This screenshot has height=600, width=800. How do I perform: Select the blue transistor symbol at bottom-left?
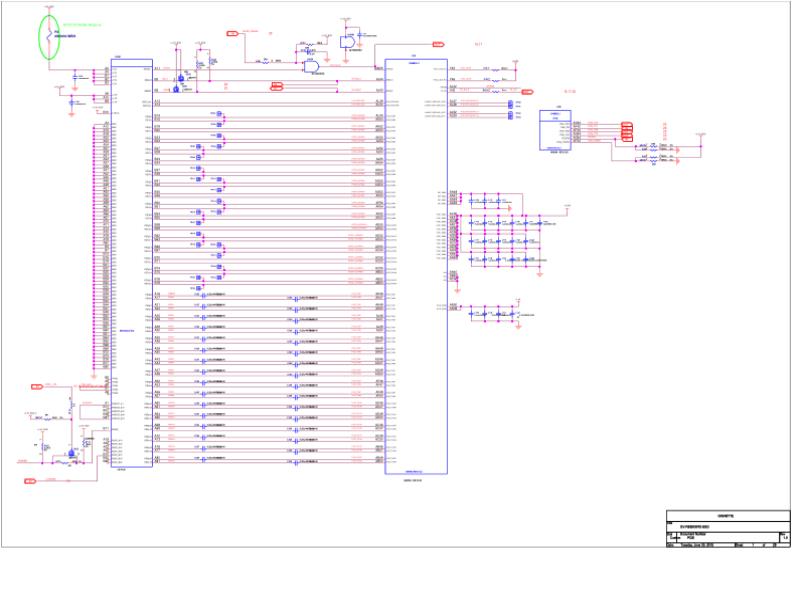[x=71, y=454]
